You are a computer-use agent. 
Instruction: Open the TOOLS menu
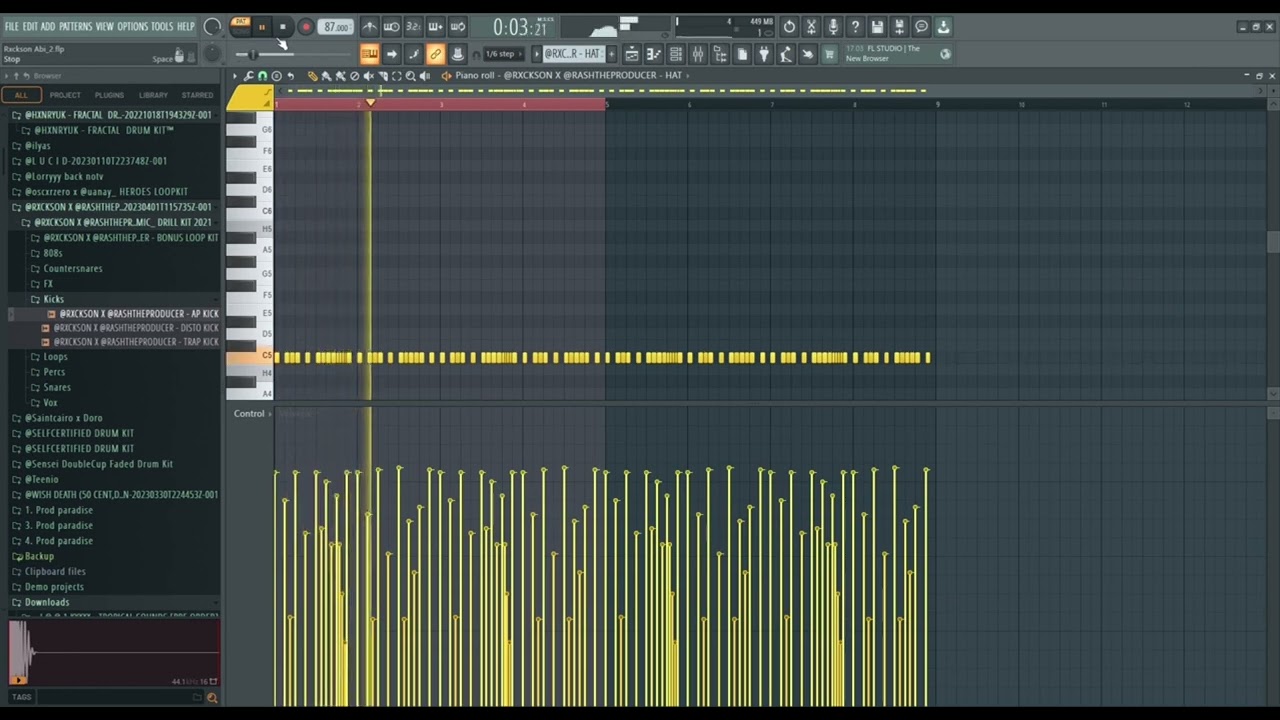162,26
